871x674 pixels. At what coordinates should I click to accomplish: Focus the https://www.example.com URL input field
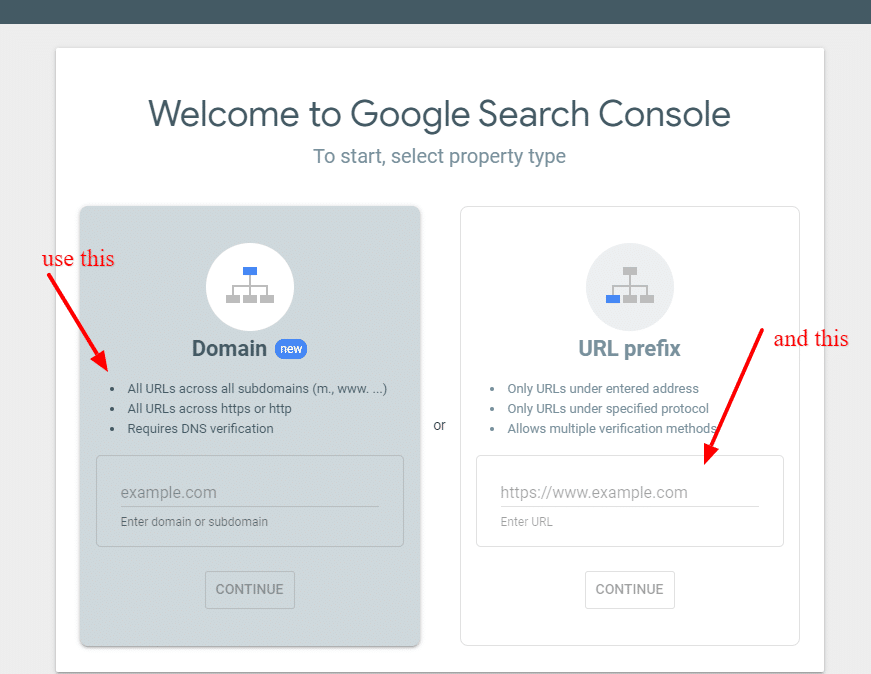629,493
